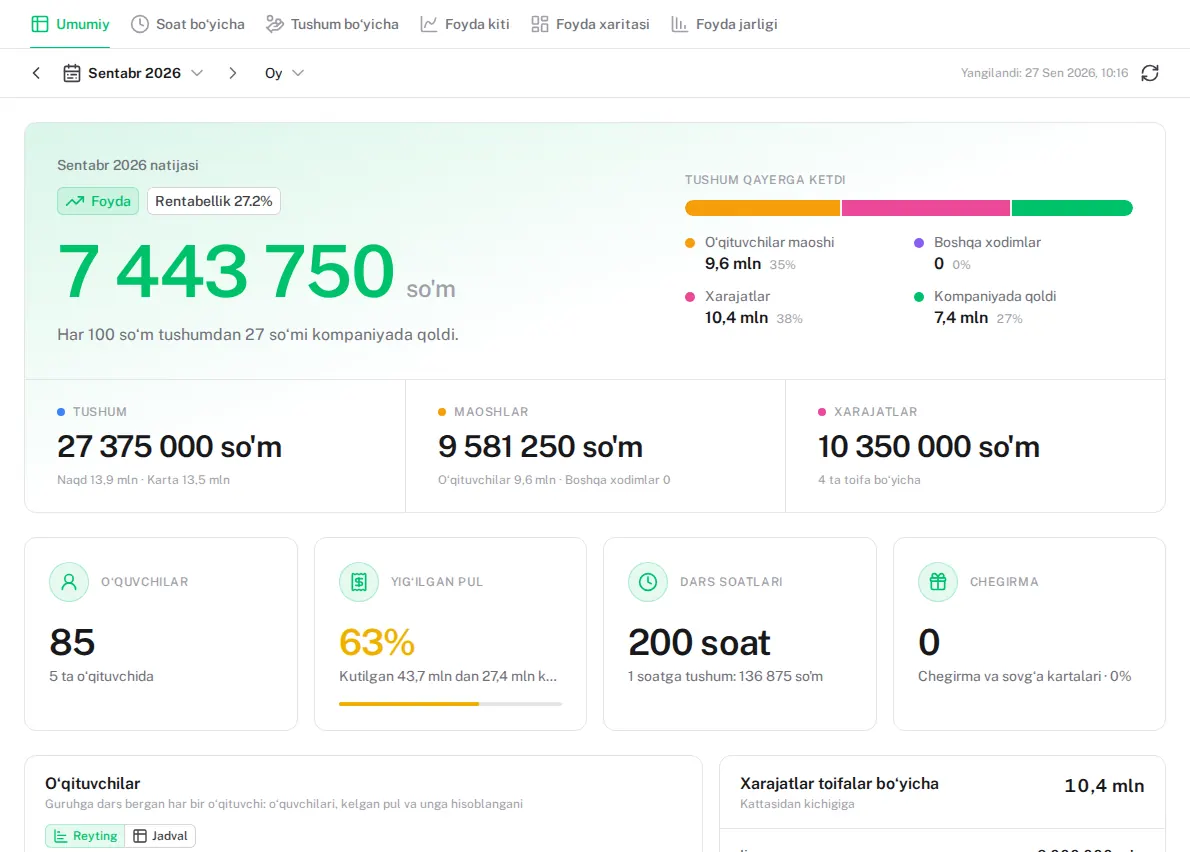
Task: Switch teachers view to Reyting
Action: (85, 836)
